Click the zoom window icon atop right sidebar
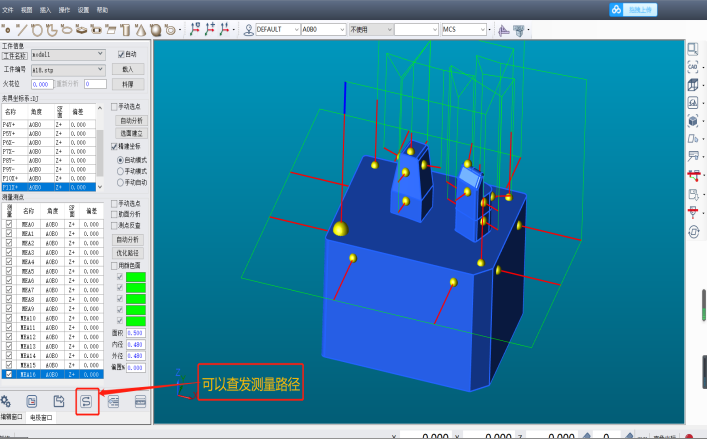 tap(692, 48)
